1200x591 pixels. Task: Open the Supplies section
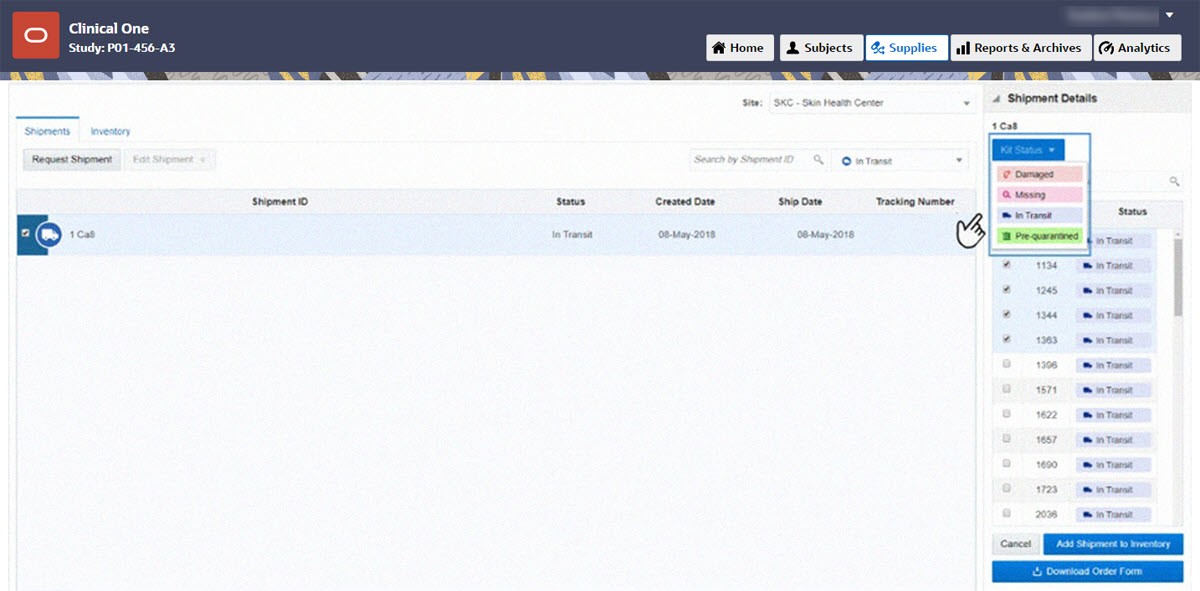(x=906, y=48)
